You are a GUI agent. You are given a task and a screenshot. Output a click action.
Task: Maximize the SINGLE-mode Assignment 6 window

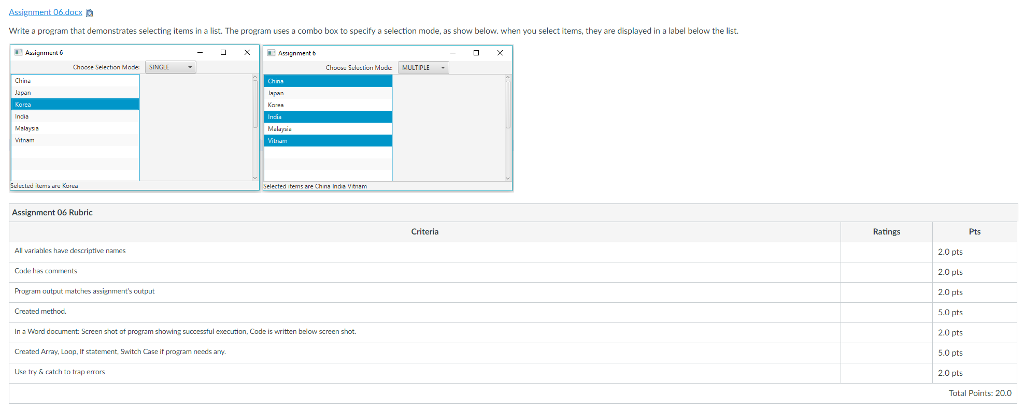(x=223, y=53)
